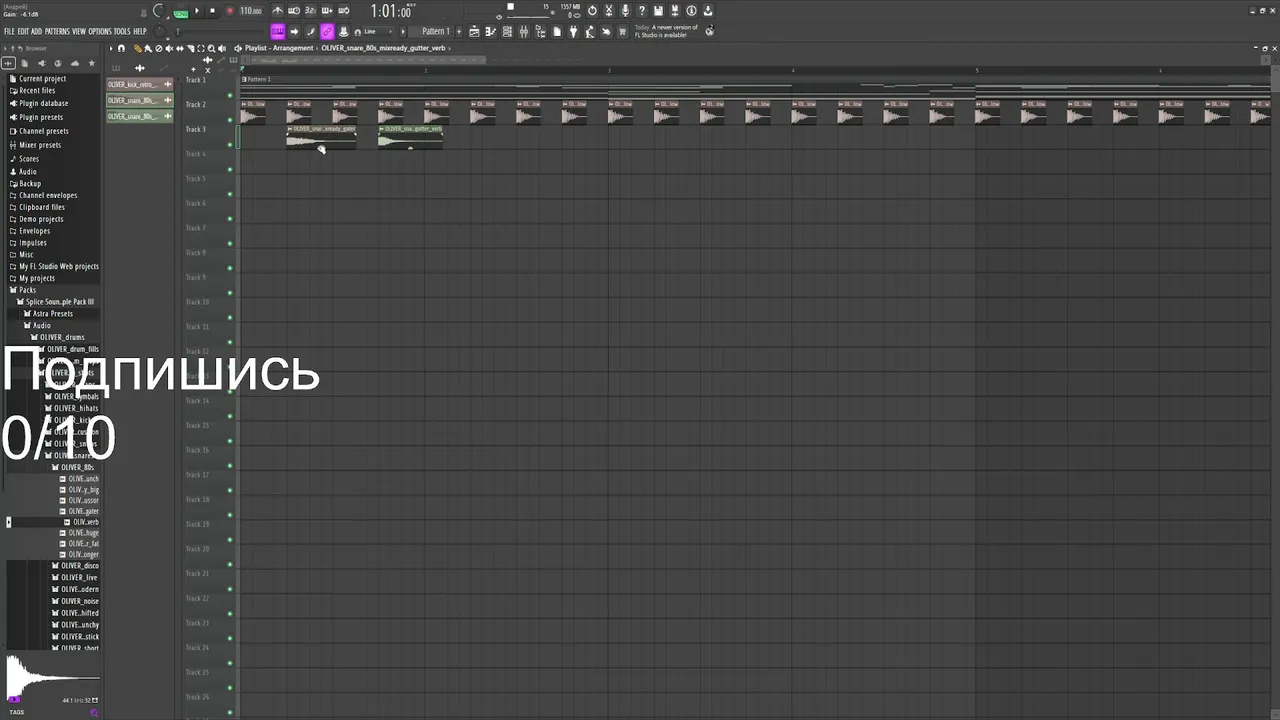
Task: Select the Browser files tab icon
Action: (24, 63)
